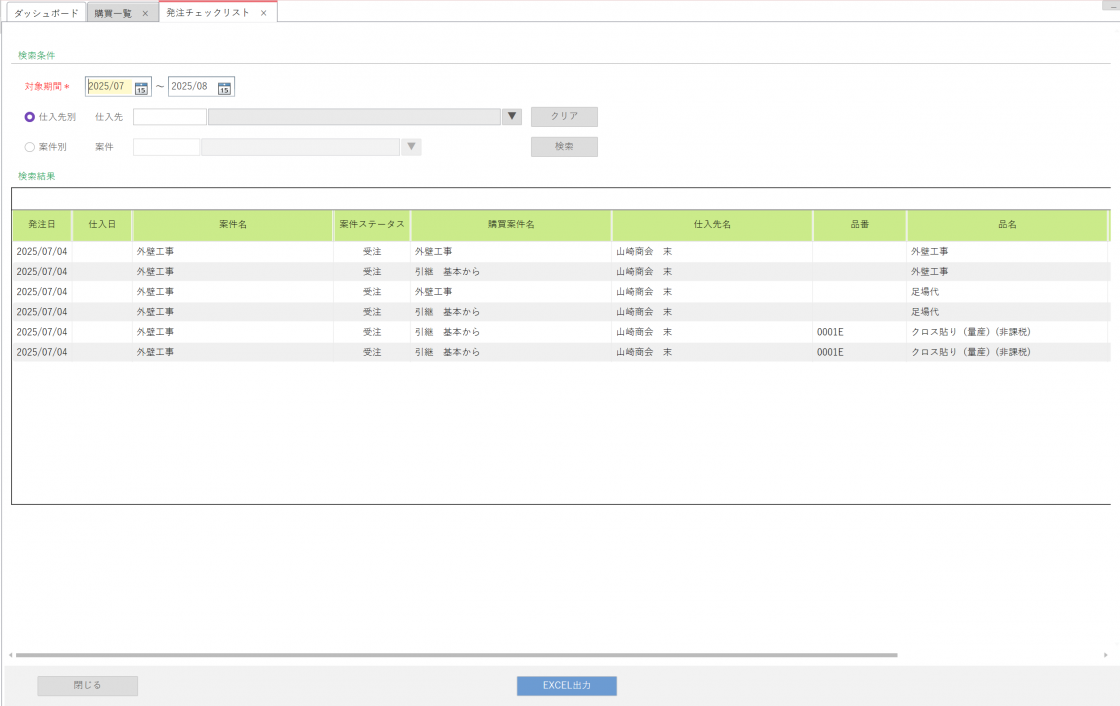Screen dimensions: 1120x706
Task: Expand the 案件 dropdown arrow
Action: tap(411, 147)
